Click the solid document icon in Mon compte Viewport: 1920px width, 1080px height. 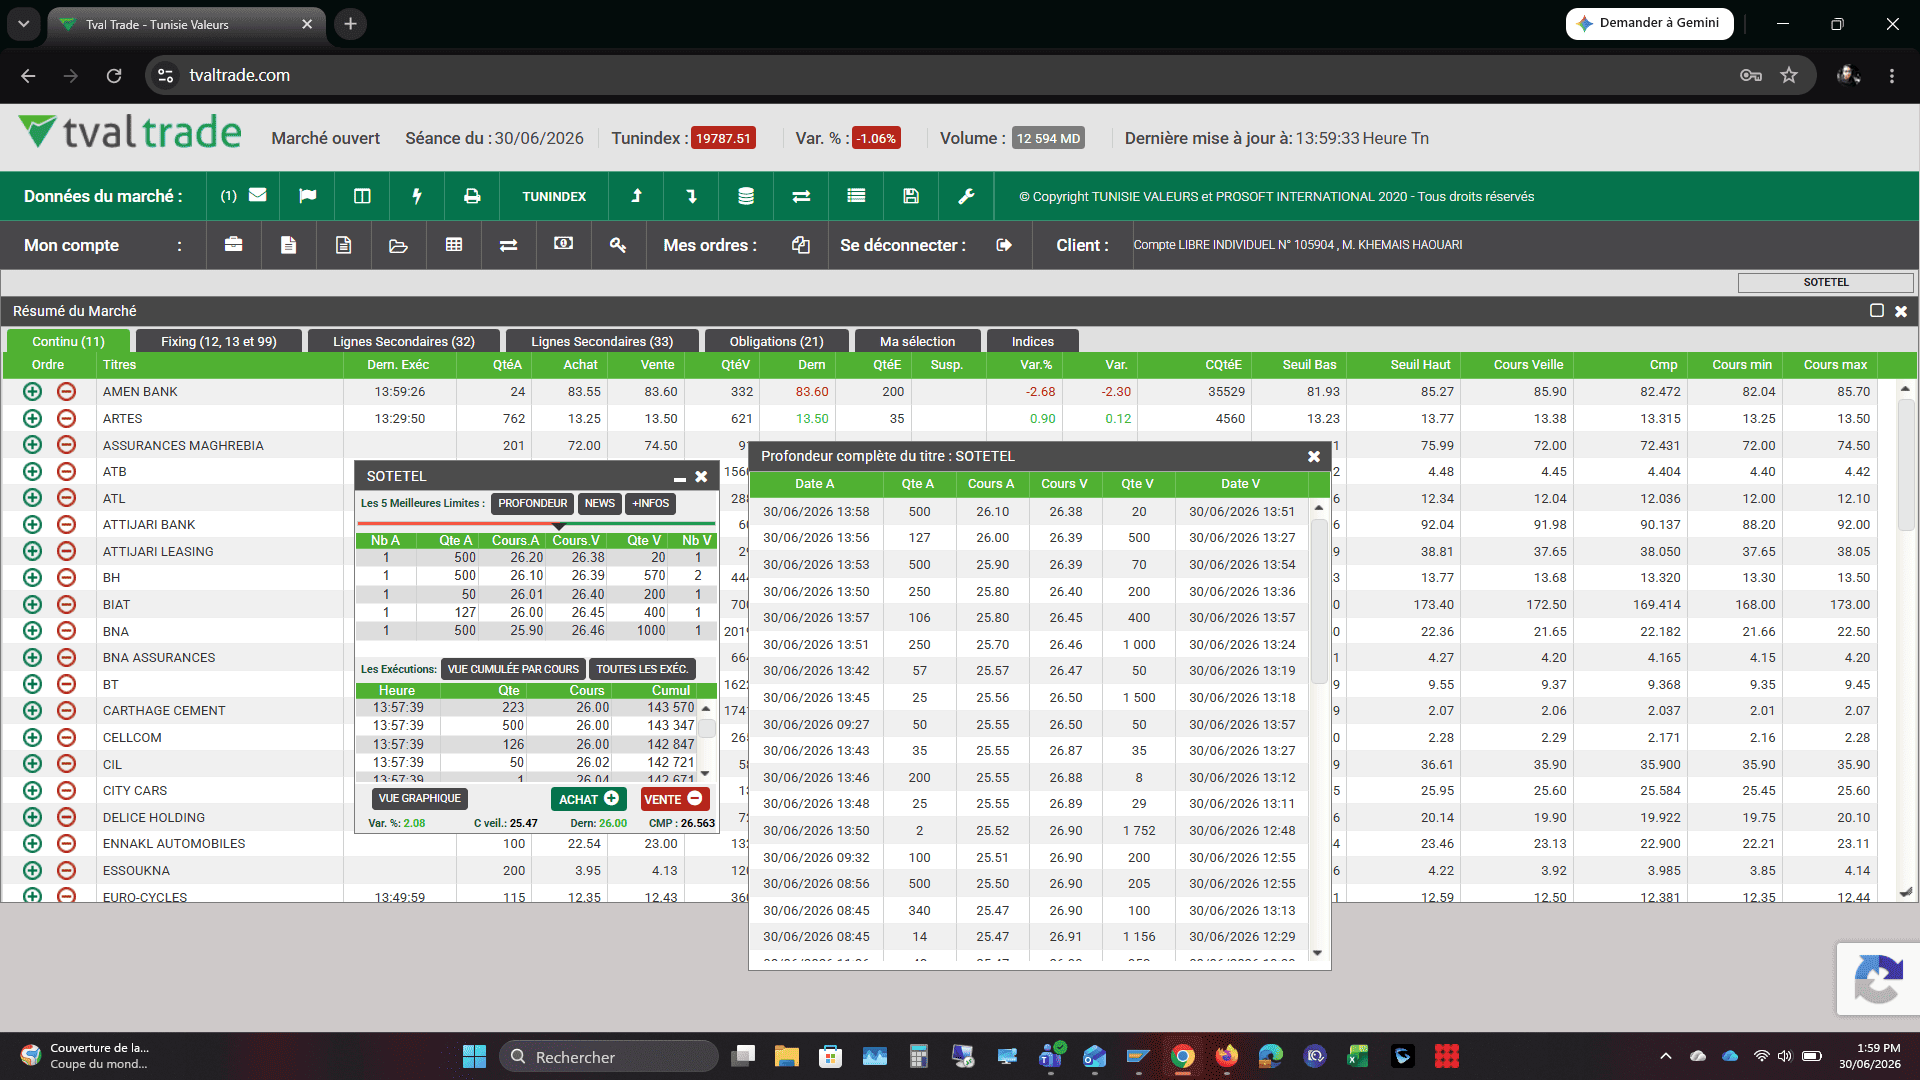point(288,245)
